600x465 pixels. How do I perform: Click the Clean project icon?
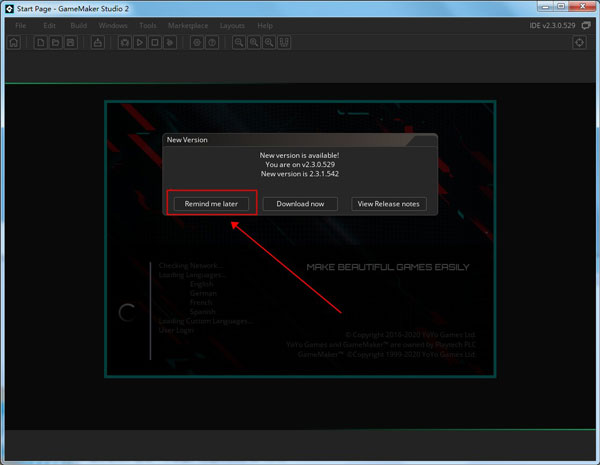pos(171,43)
